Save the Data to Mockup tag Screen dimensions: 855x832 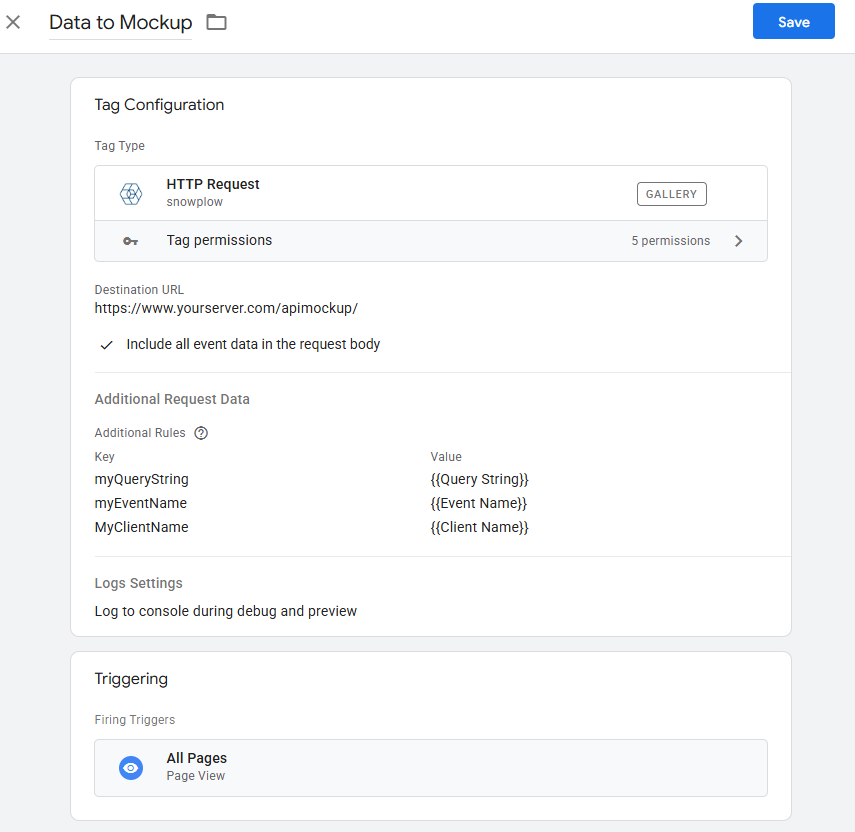pos(793,22)
